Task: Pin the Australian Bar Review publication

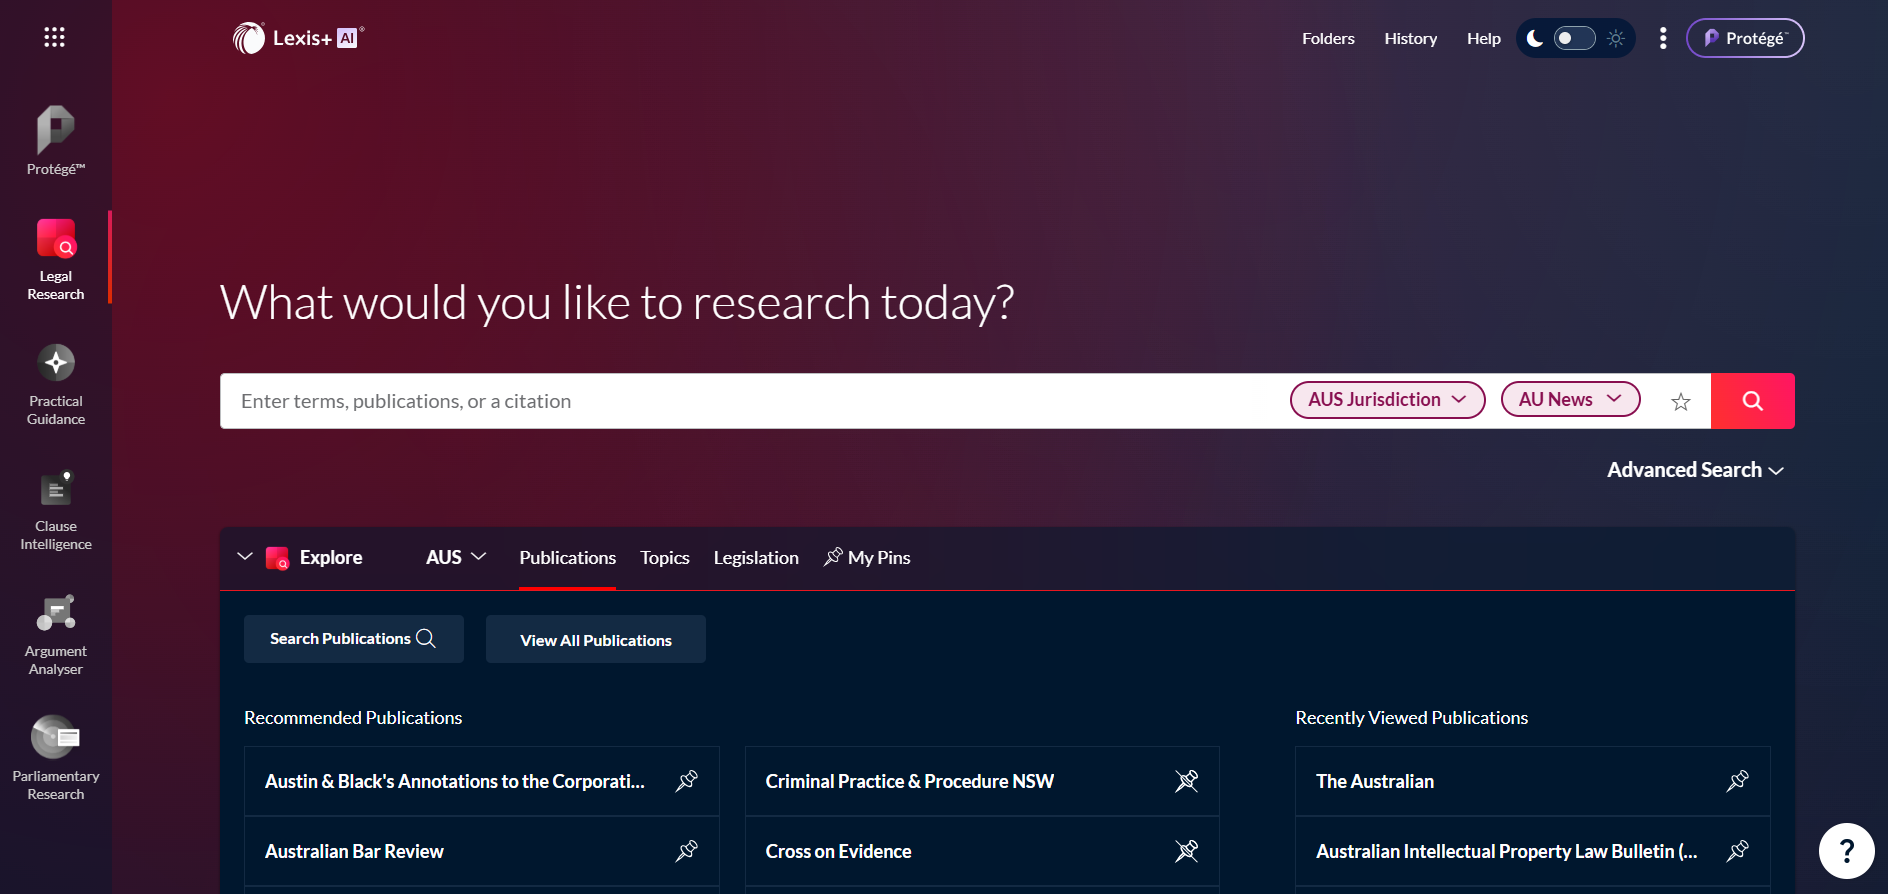Action: (686, 851)
